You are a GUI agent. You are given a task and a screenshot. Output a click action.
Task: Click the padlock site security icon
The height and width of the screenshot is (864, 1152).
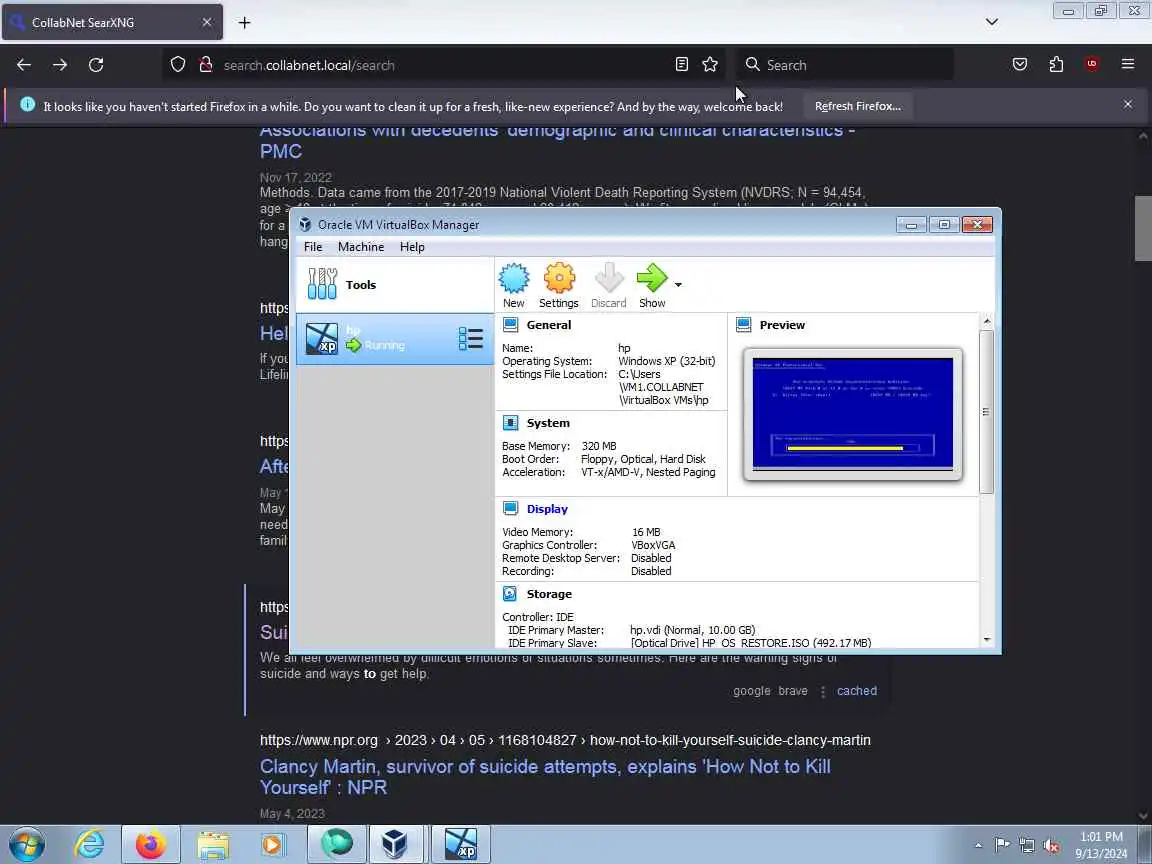pos(206,65)
